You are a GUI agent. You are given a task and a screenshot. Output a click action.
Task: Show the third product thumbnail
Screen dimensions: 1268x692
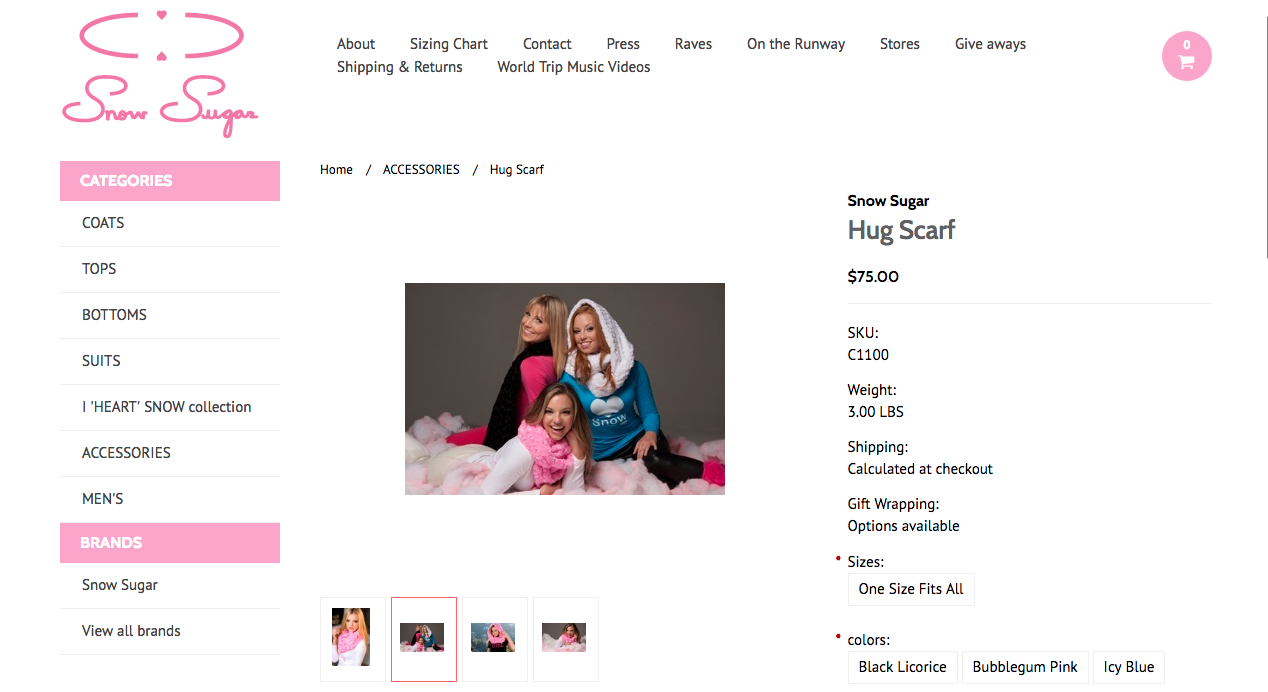495,639
